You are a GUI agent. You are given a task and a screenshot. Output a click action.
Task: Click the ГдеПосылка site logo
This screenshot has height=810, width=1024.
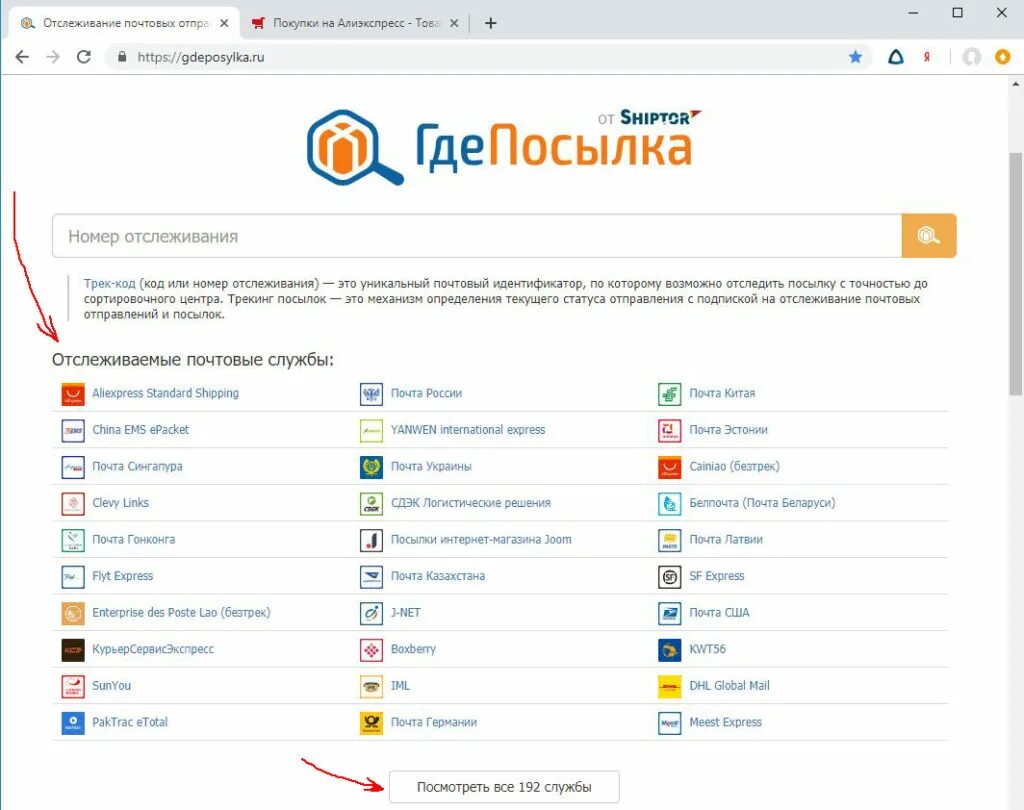(500, 143)
